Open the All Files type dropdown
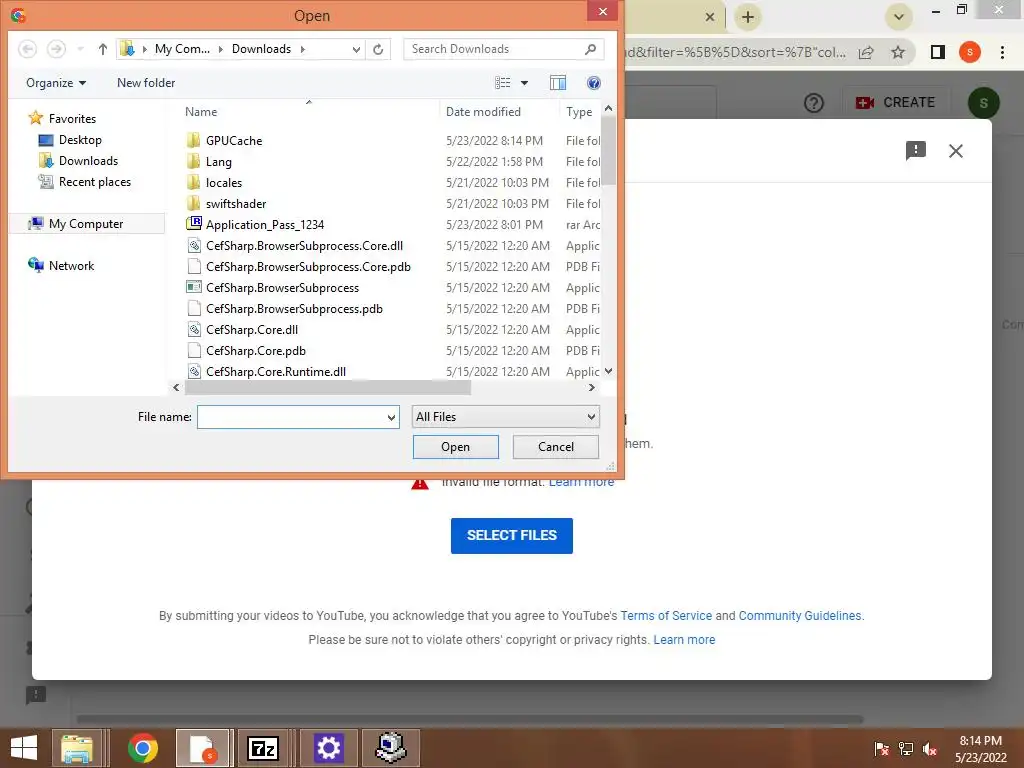The width and height of the screenshot is (1024, 768). pyautogui.click(x=505, y=417)
